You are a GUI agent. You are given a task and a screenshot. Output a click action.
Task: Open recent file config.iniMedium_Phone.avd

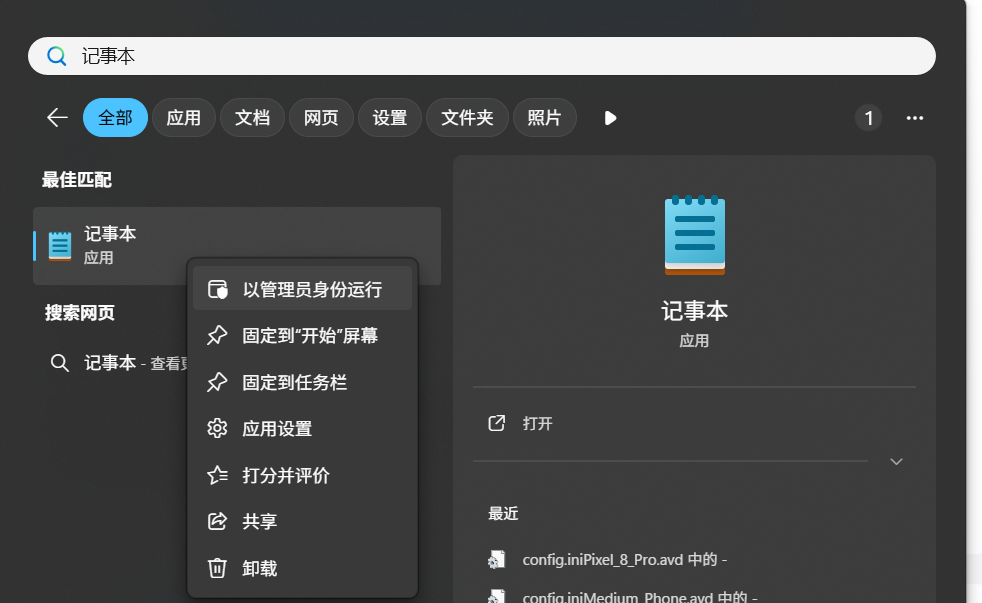pyautogui.click(x=639, y=597)
